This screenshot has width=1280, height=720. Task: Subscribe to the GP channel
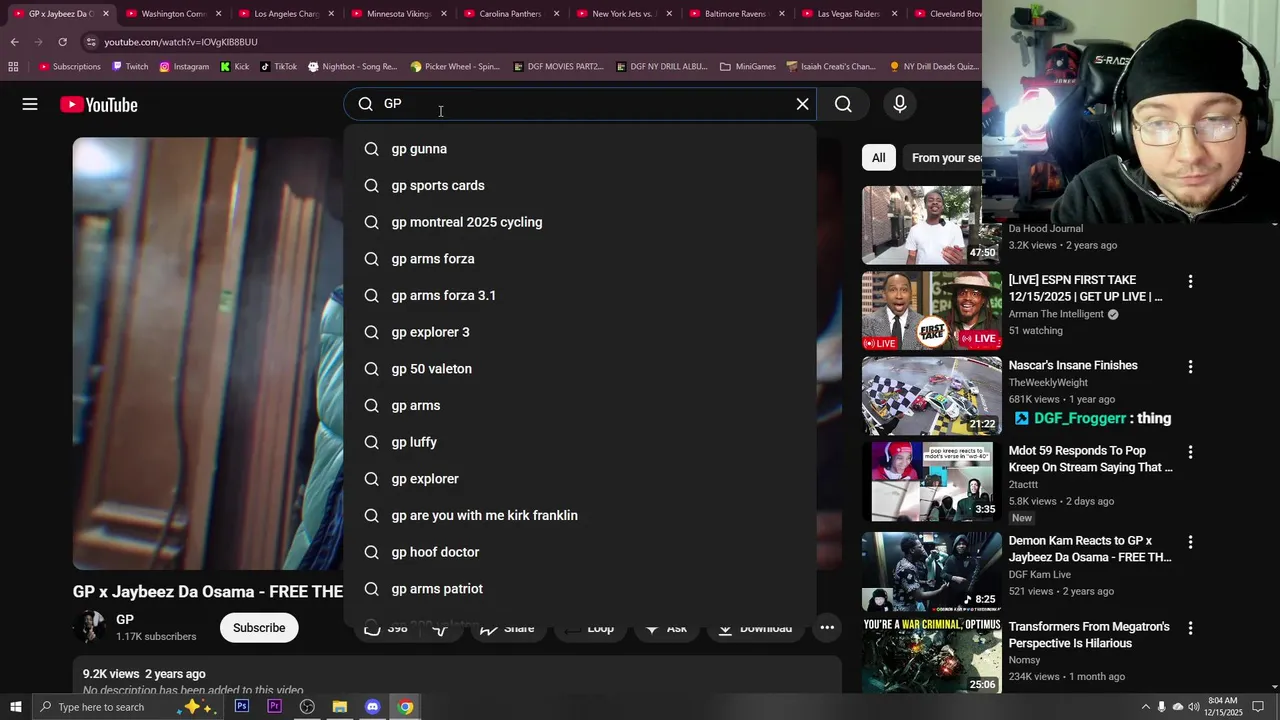pyautogui.click(x=259, y=628)
